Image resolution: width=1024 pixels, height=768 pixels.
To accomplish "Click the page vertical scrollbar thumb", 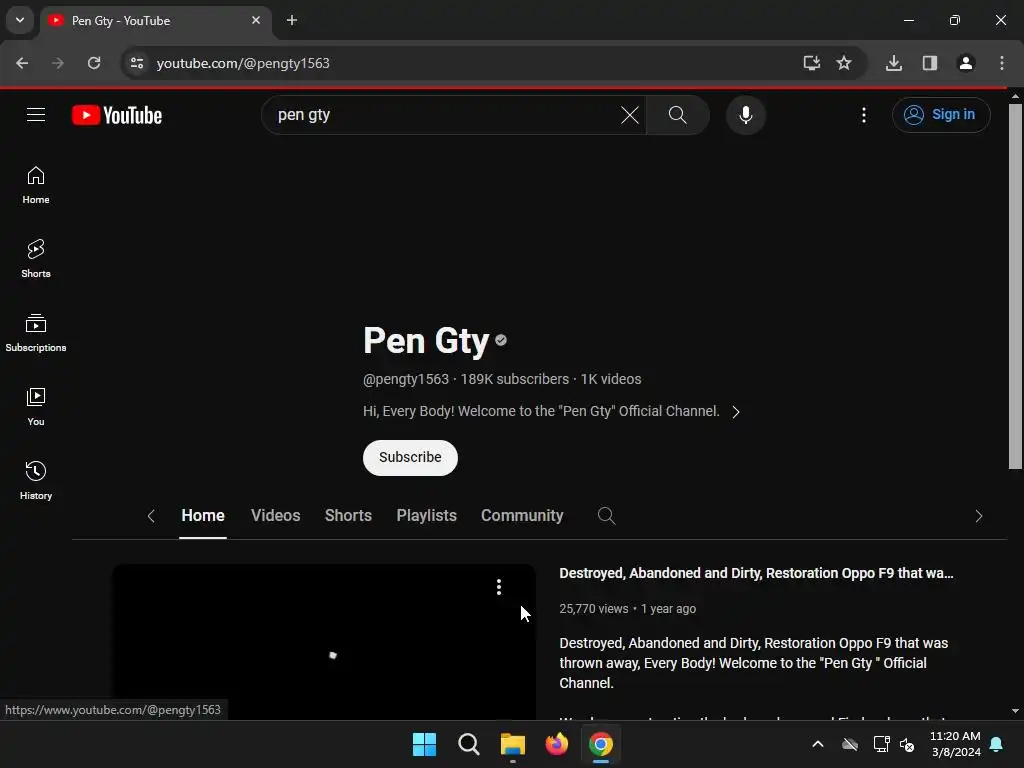I will click(x=1015, y=286).
